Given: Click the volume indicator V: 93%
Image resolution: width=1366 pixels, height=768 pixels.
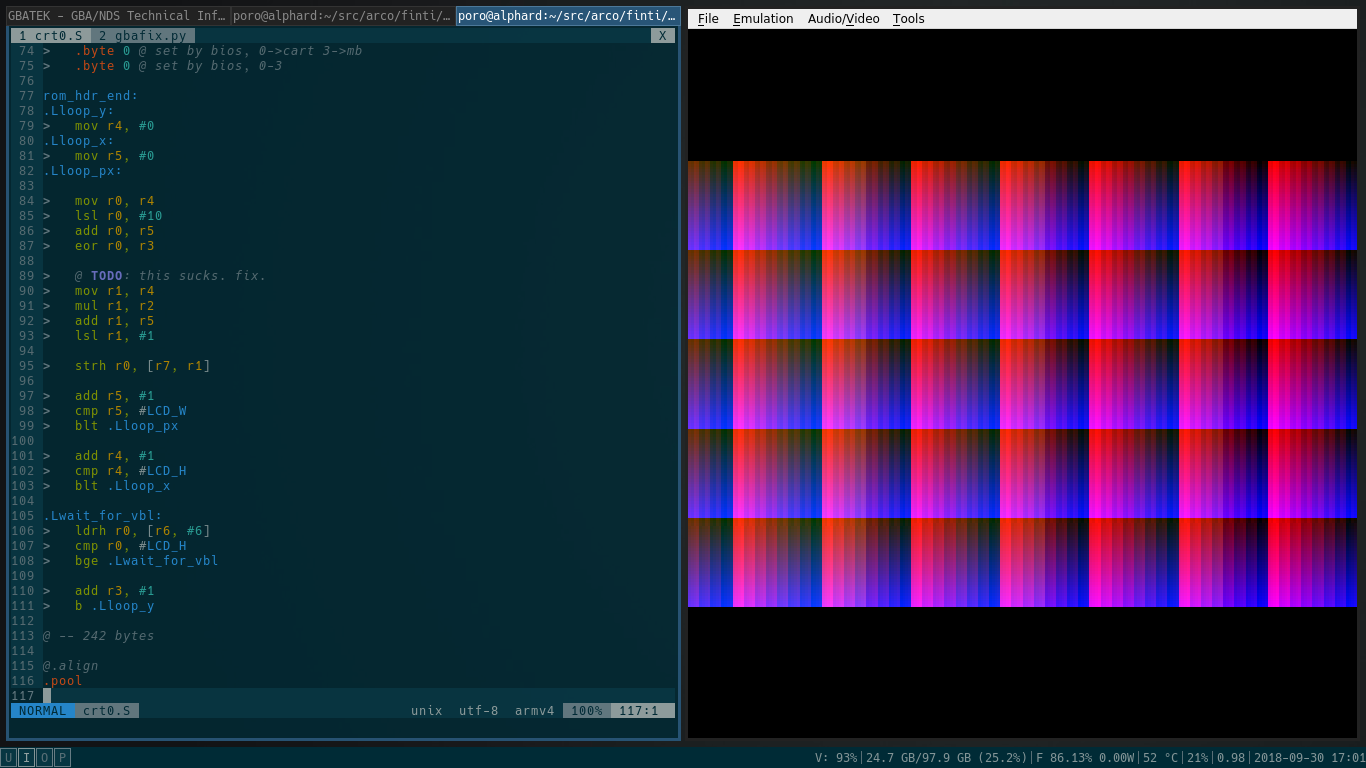Looking at the screenshot, I should coord(836,758).
